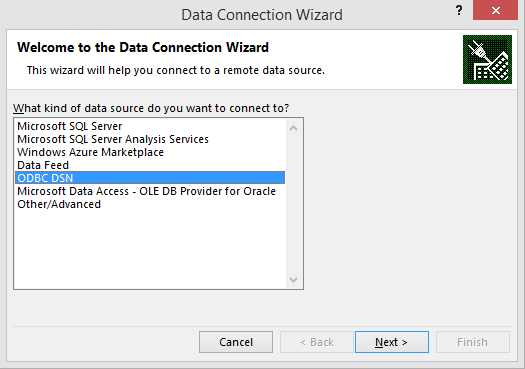Screen dimensions: 525x369
Task: Close the Data Connection Wizard dialog
Action: tap(495, 10)
